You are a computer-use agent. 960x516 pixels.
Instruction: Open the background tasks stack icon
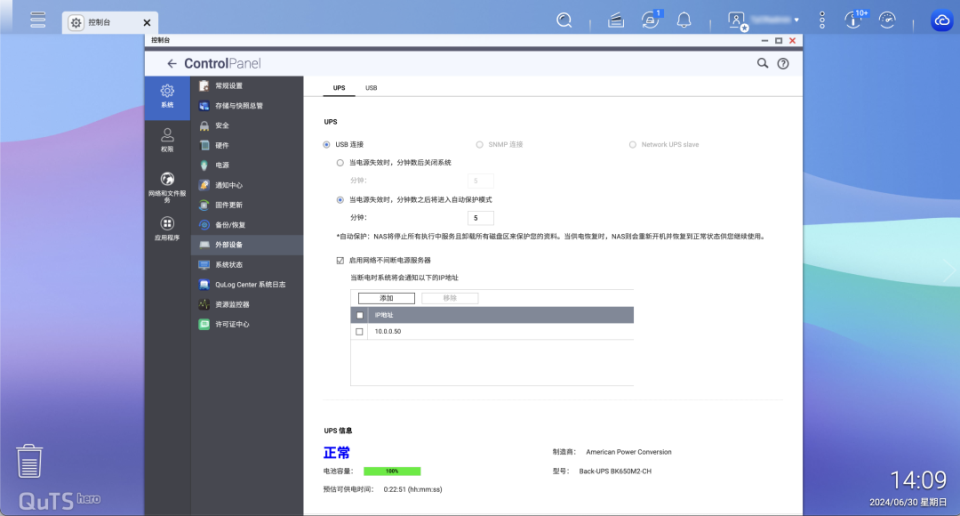(x=616, y=21)
